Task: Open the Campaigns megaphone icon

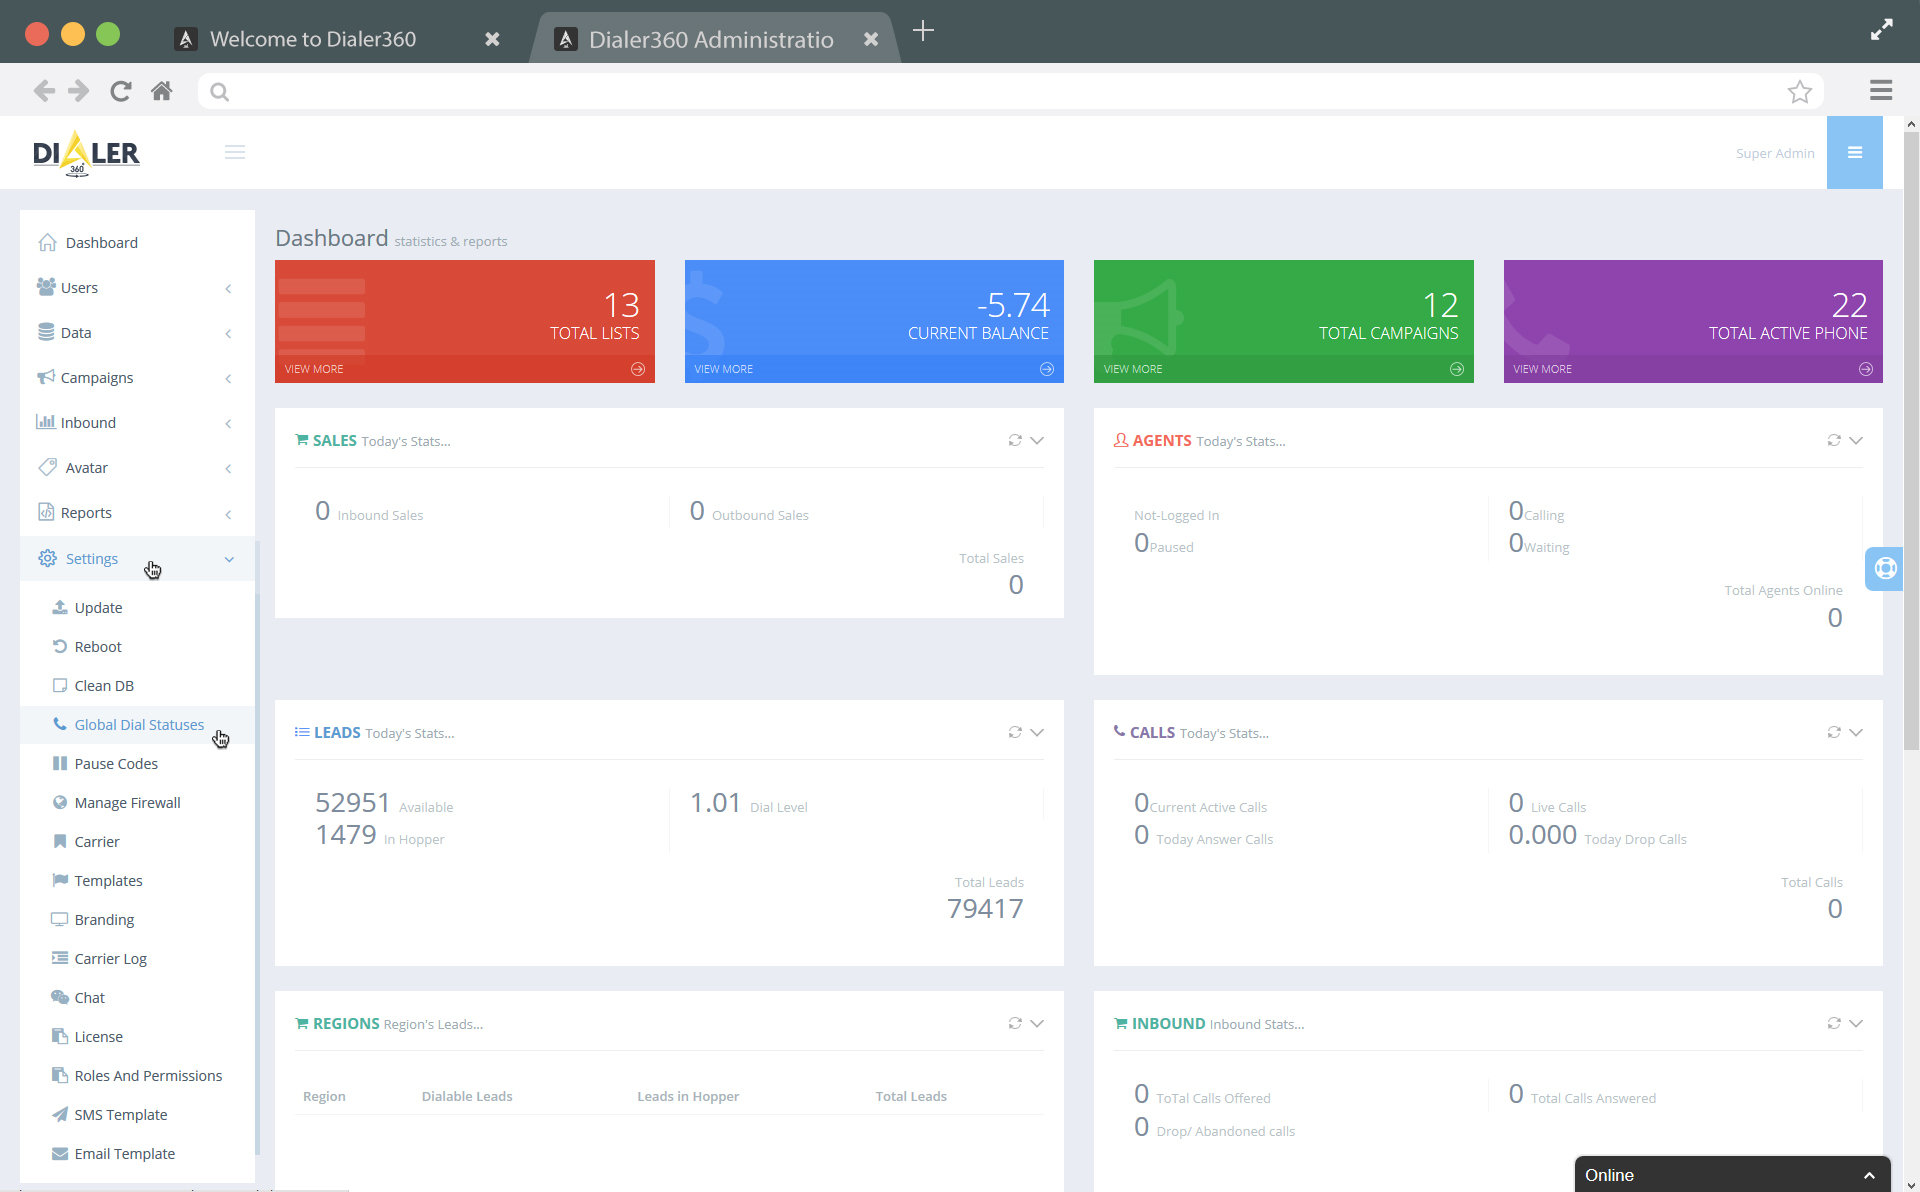Action: (x=46, y=377)
